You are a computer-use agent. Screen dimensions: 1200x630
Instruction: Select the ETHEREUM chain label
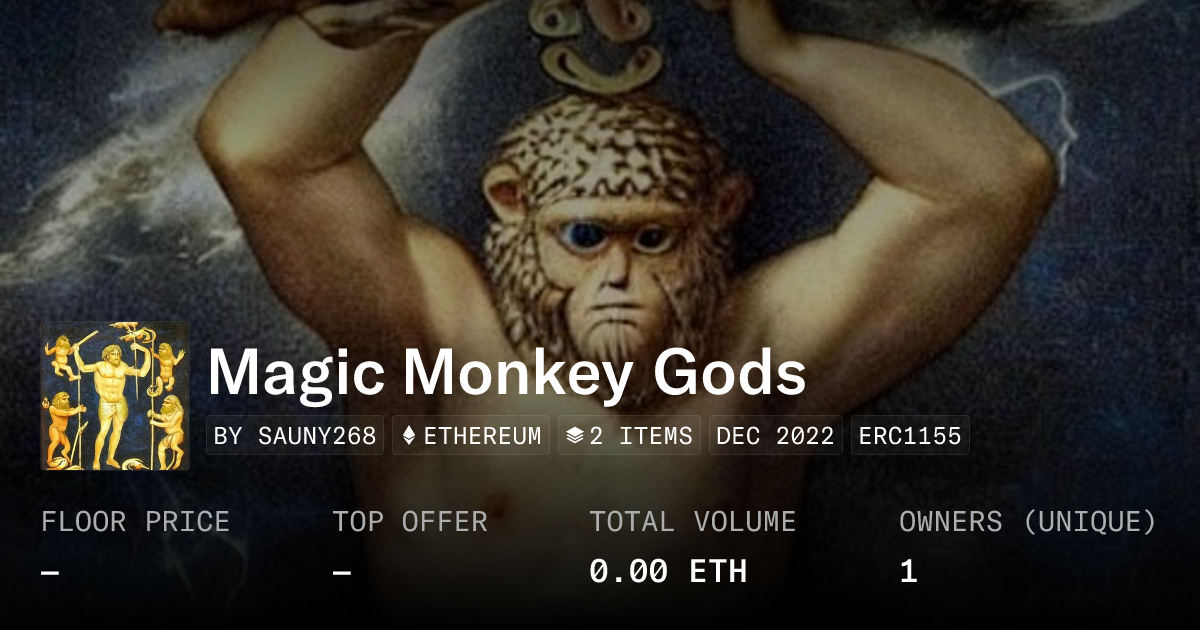pyautogui.click(x=482, y=436)
